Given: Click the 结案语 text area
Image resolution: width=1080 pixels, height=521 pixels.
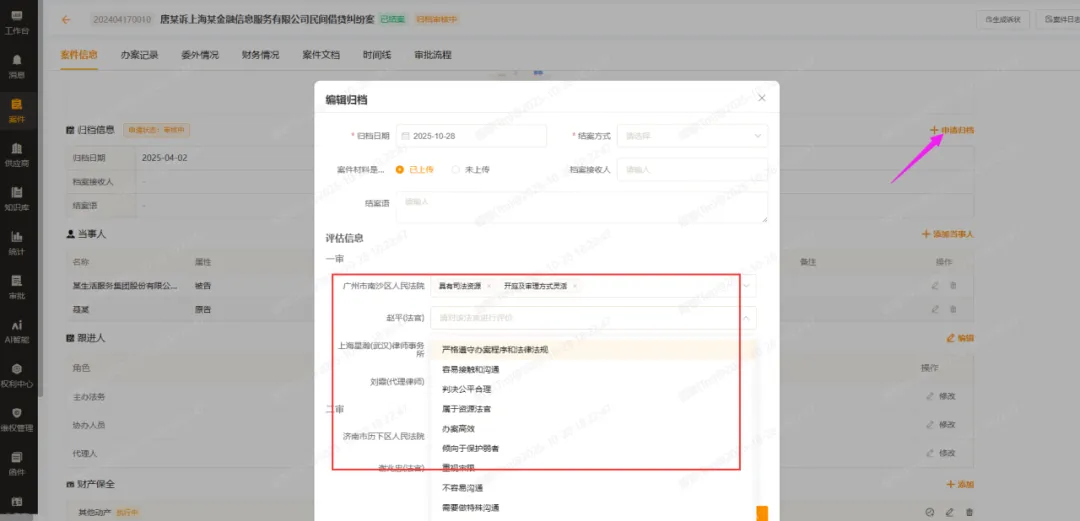Looking at the screenshot, I should [582, 207].
